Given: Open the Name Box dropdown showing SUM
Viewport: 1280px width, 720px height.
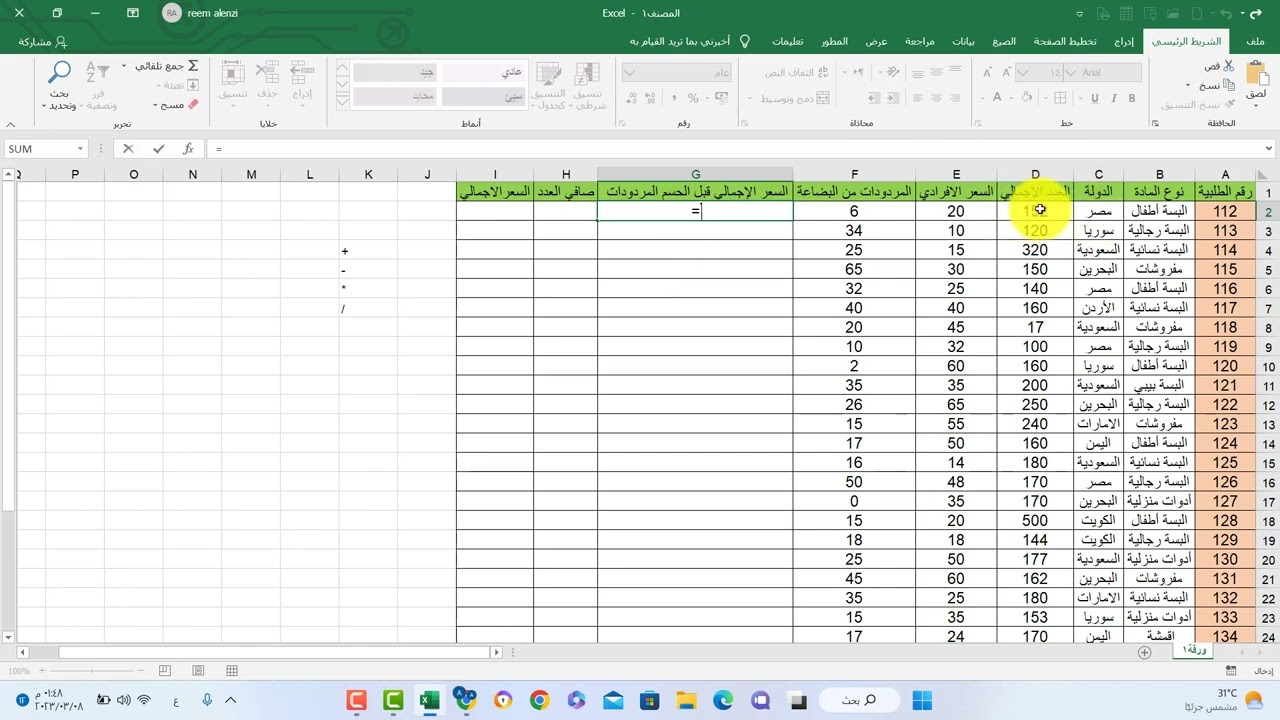Looking at the screenshot, I should [x=80, y=149].
